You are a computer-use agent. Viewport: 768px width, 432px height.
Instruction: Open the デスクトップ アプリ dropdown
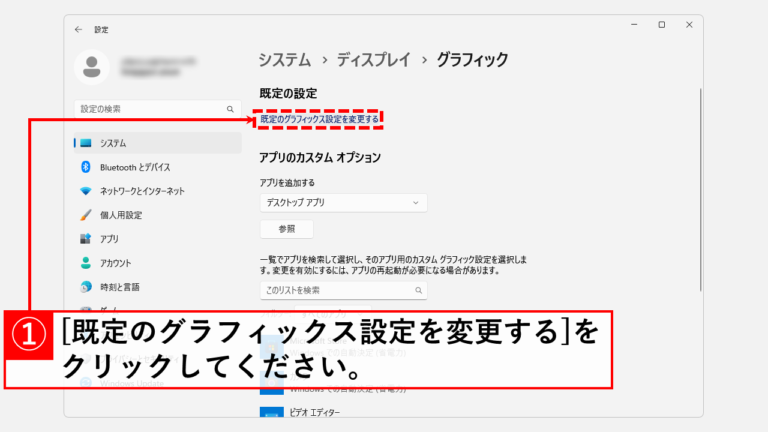click(x=343, y=203)
